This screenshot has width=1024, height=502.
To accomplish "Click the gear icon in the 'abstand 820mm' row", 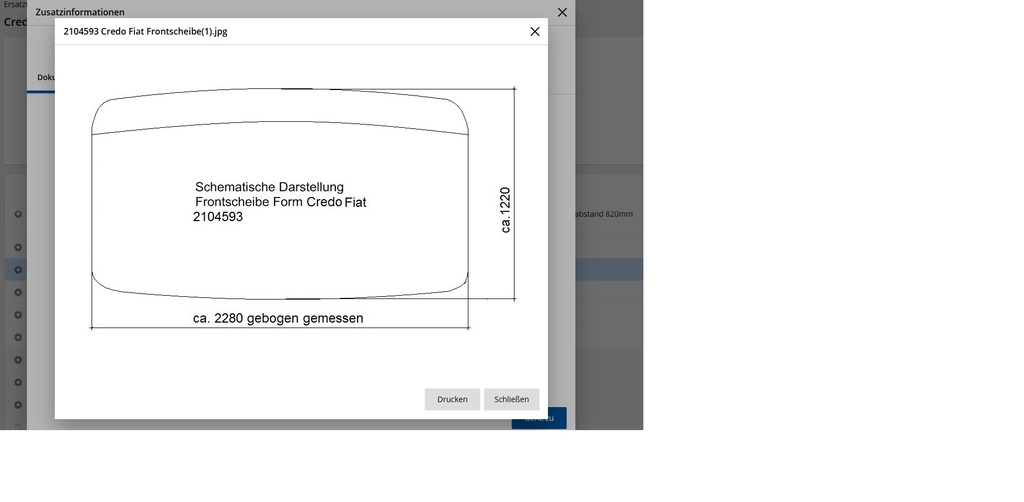I will 18,213.
